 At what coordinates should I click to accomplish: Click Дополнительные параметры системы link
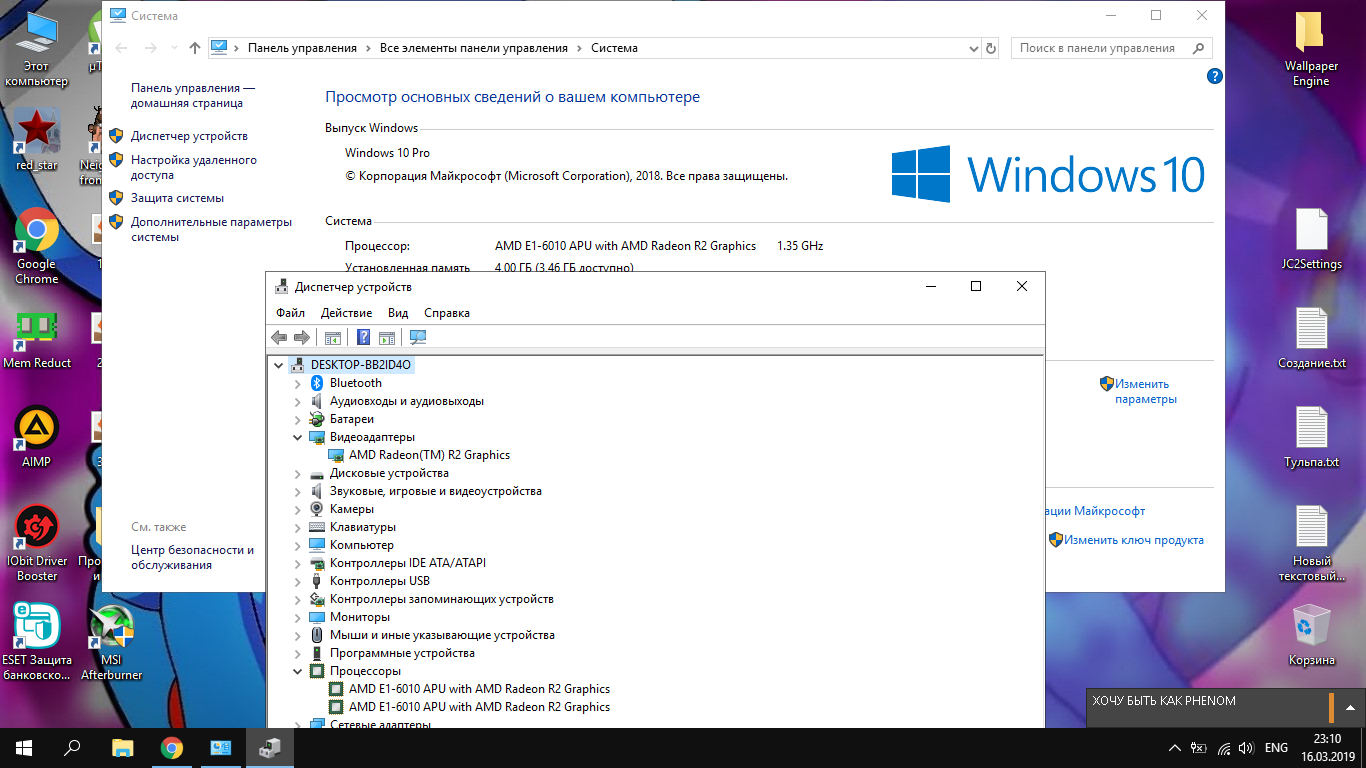[211, 230]
